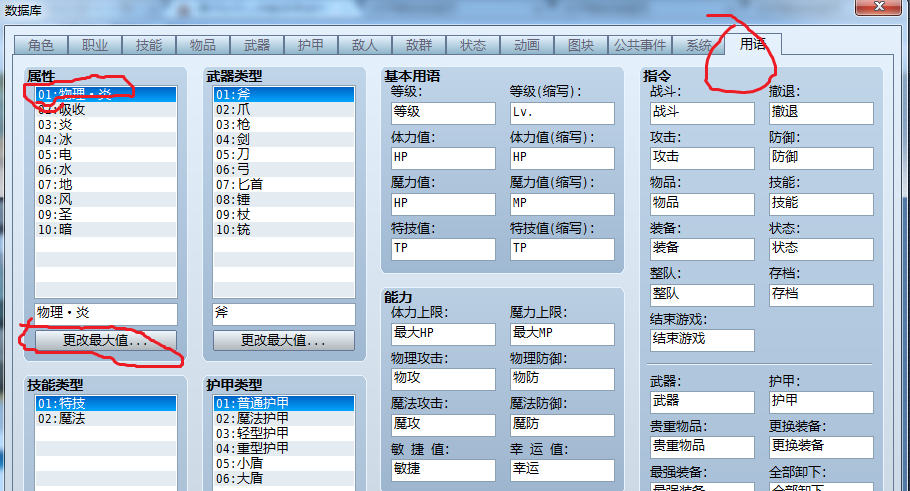
Task: Click the 等级(缩写) field containing Lv.
Action: [562, 113]
